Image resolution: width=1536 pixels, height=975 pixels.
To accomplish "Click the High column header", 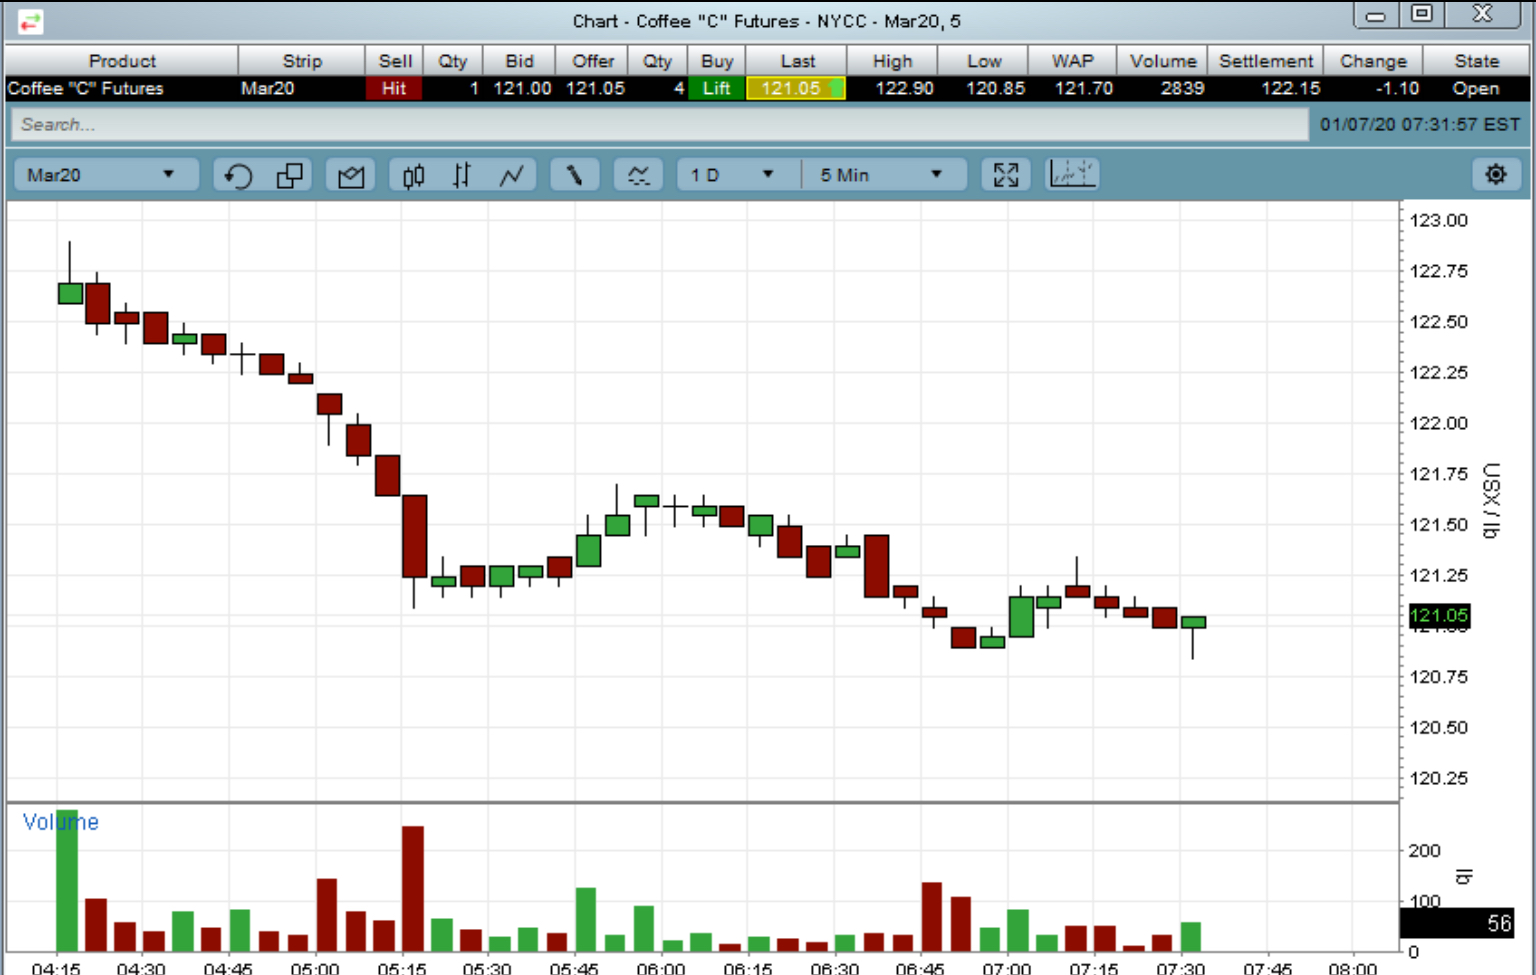I will tap(892, 61).
